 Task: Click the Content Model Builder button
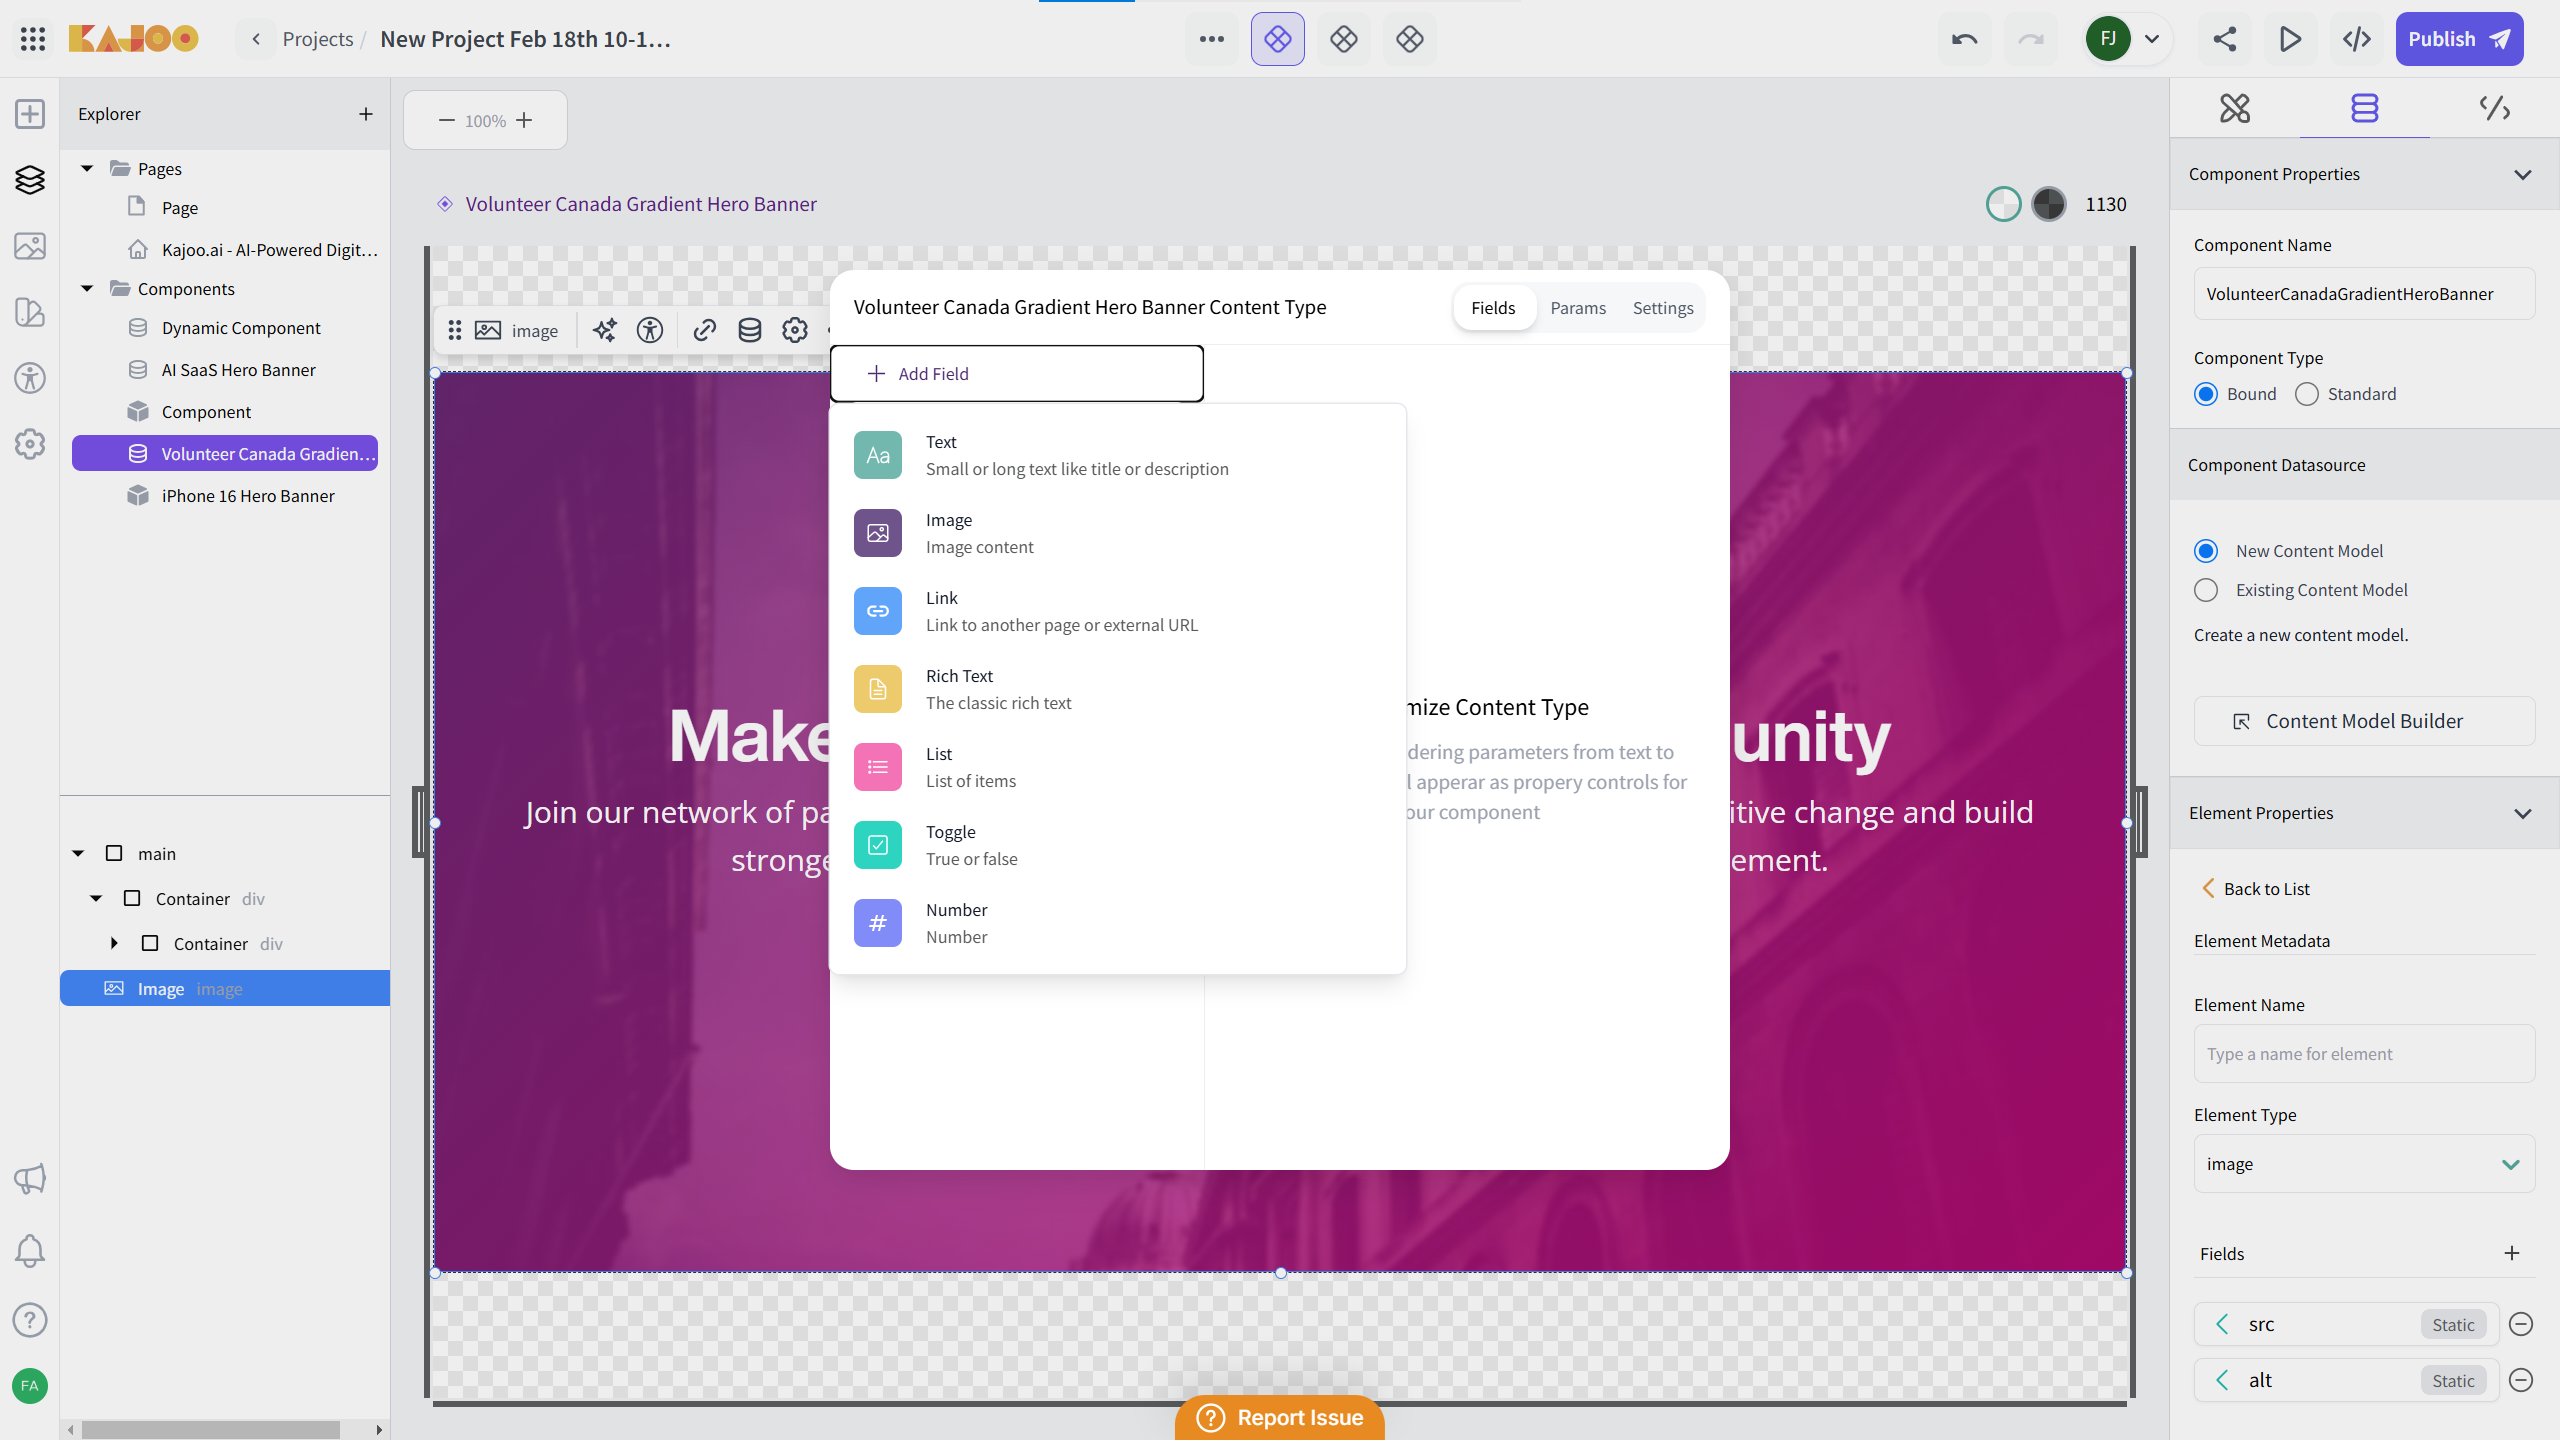(x=2364, y=721)
